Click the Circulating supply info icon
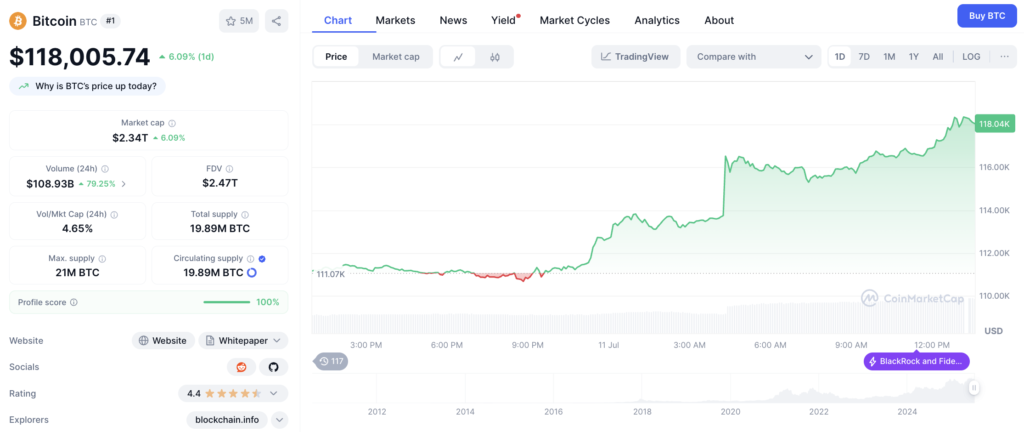This screenshot has height=432, width=1024. (x=250, y=258)
